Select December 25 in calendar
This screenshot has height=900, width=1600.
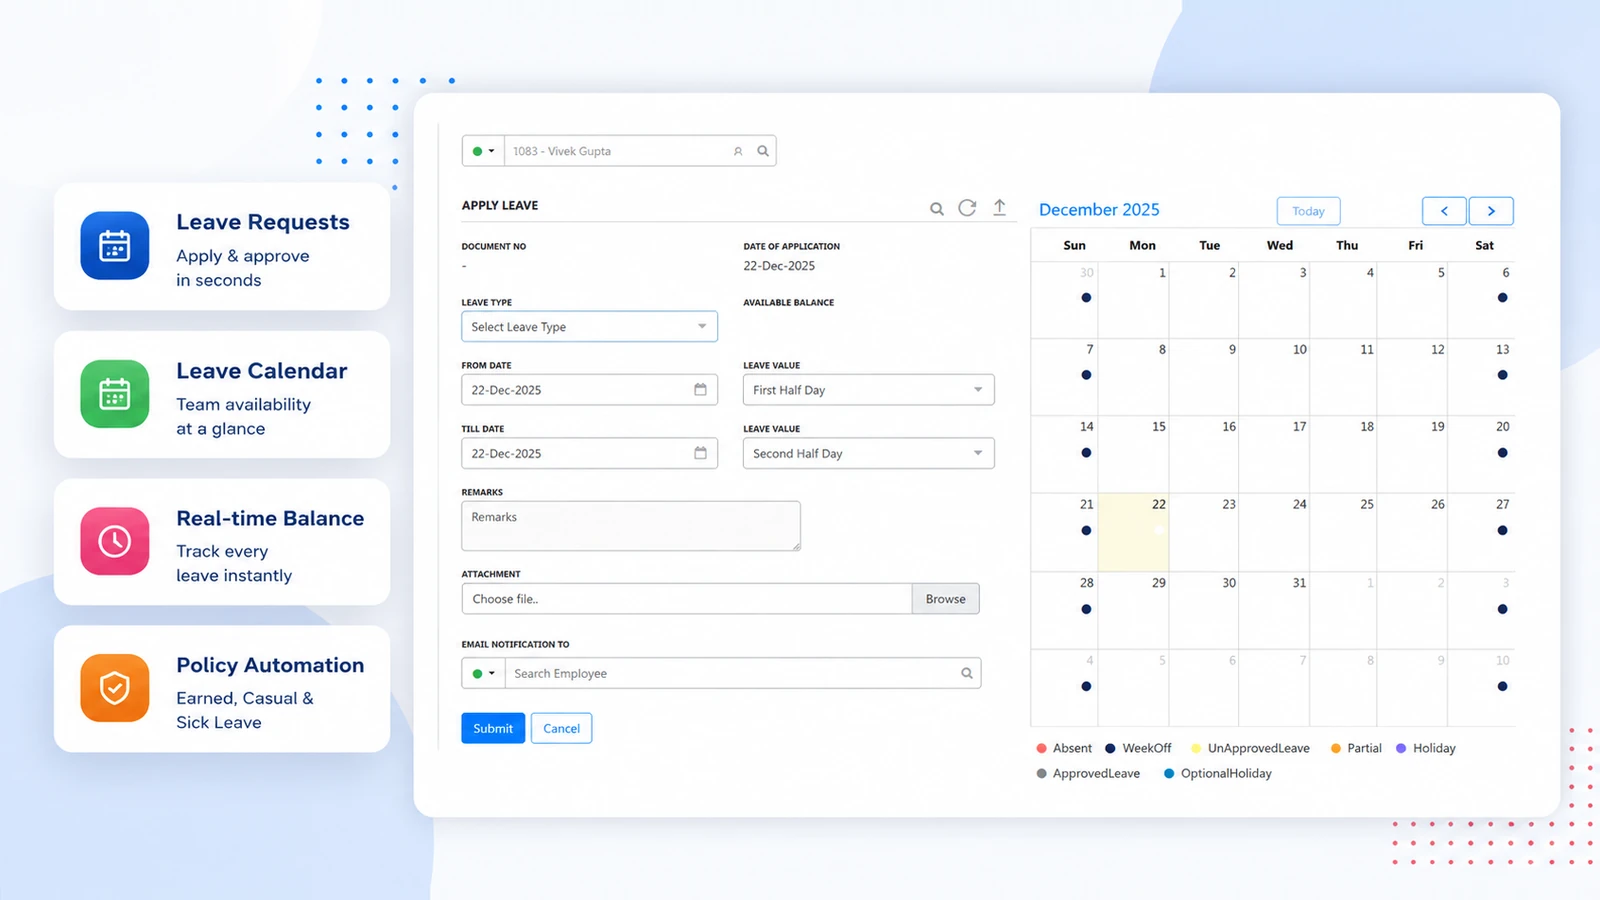[1343, 532]
